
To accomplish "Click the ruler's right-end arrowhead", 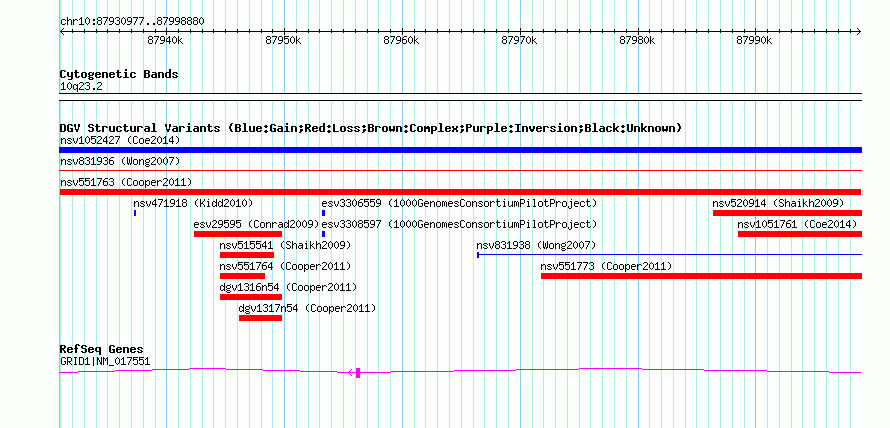I will click(x=859, y=31).
